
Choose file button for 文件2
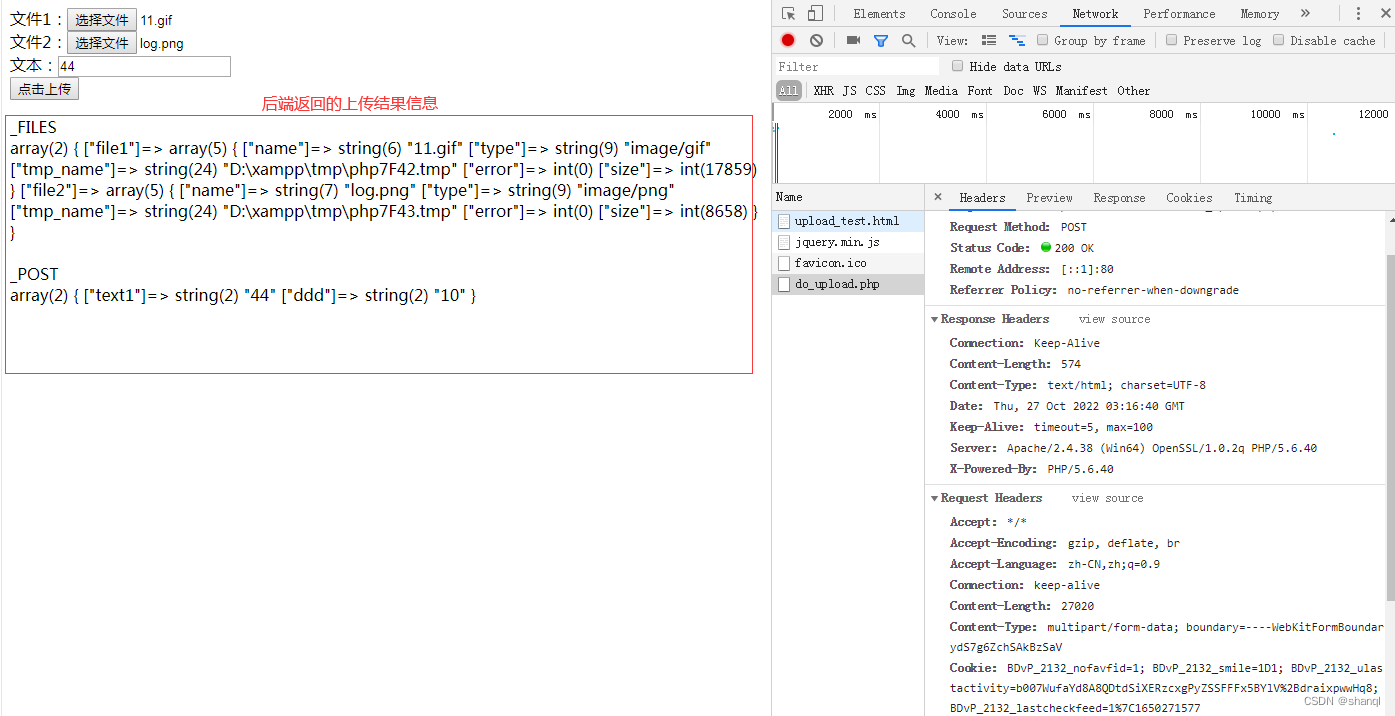pyautogui.click(x=102, y=43)
